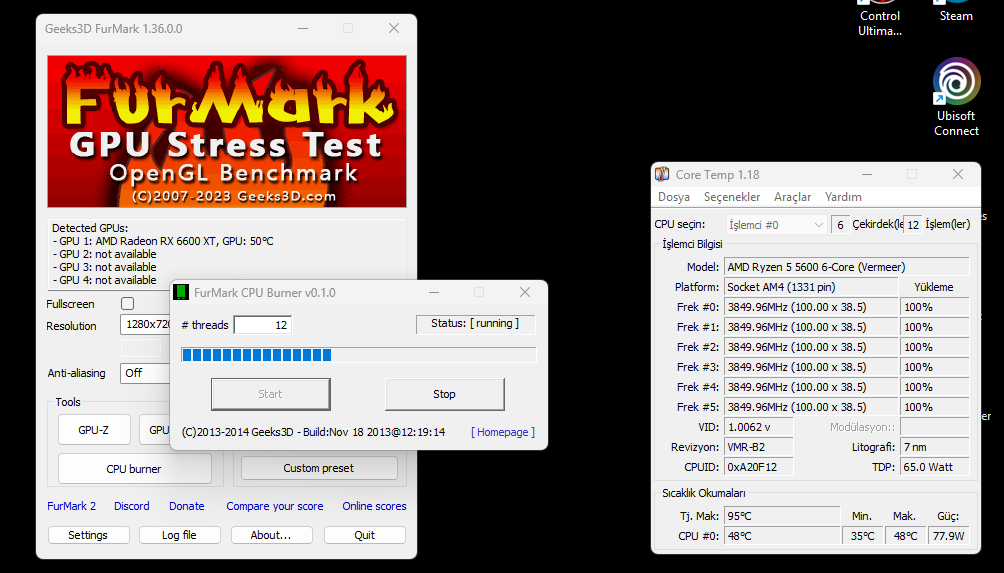The height and width of the screenshot is (573, 1004).
Task: Click the CPUID 0xA20F12 value
Action: [759, 467]
